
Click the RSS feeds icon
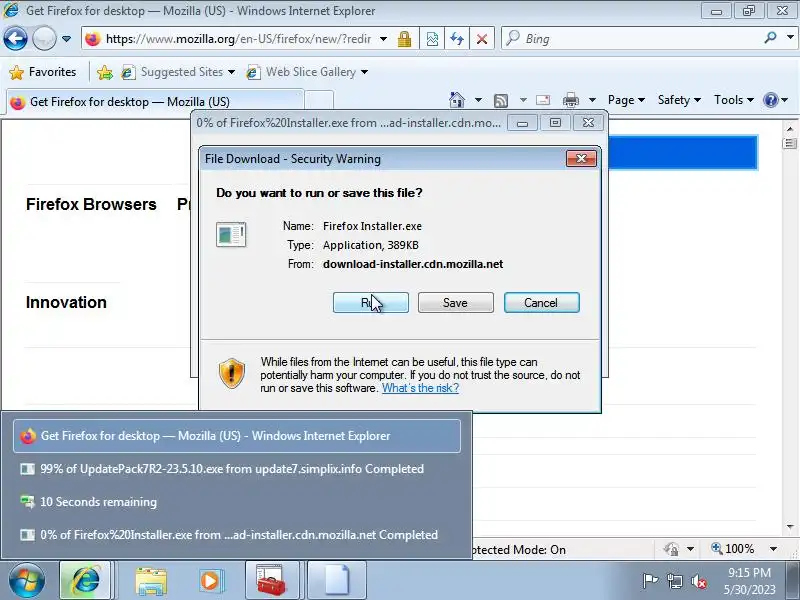click(501, 101)
